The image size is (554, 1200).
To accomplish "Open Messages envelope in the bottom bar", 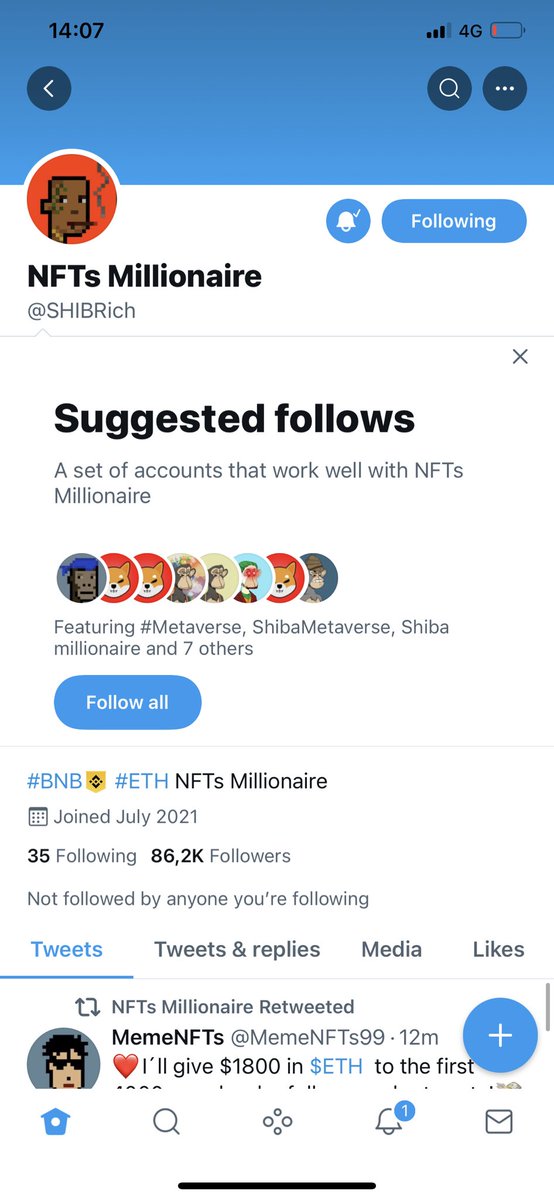I will click(x=498, y=1122).
